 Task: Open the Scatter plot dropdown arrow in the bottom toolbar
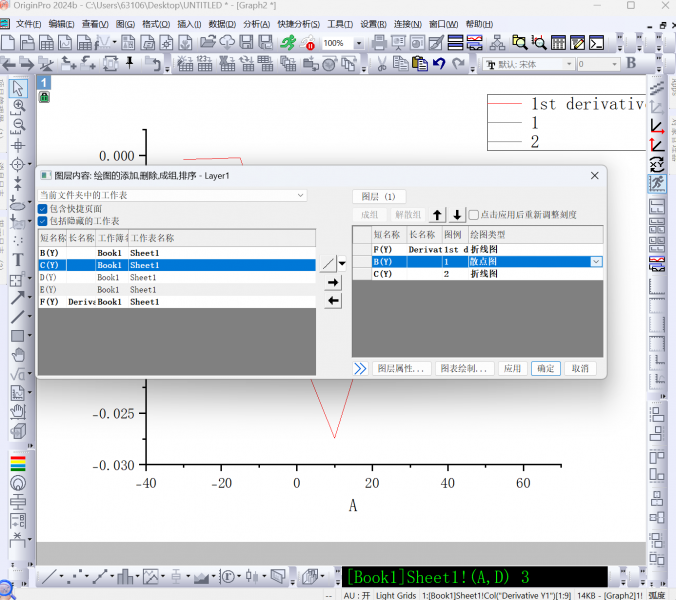(87, 576)
